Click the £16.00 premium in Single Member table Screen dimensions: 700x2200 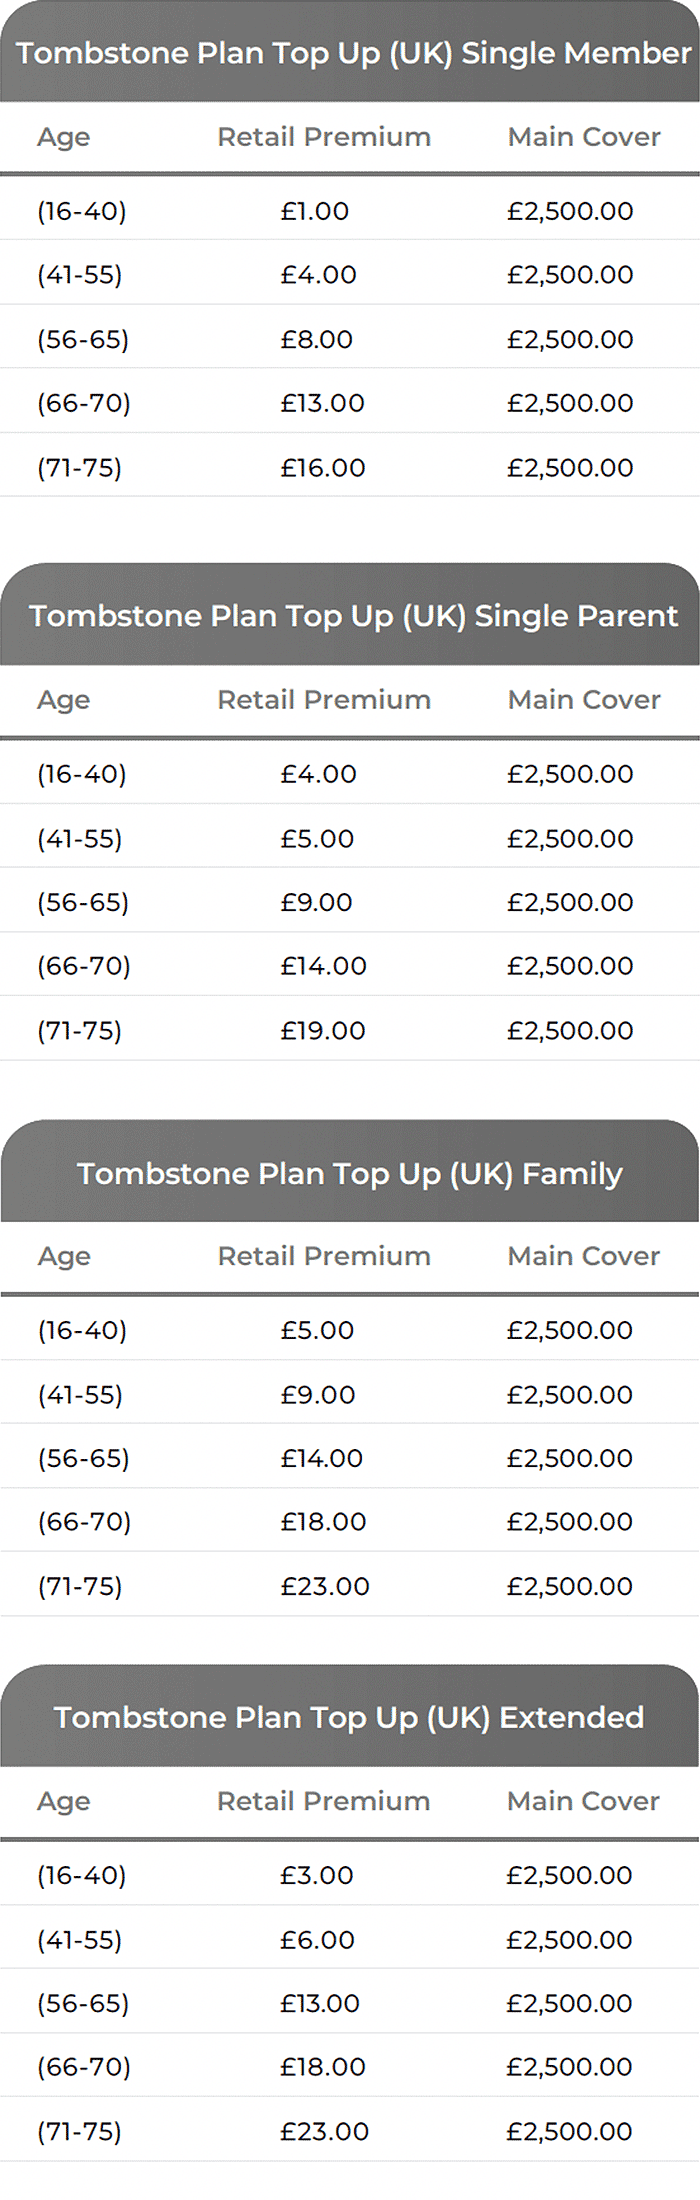point(323,467)
